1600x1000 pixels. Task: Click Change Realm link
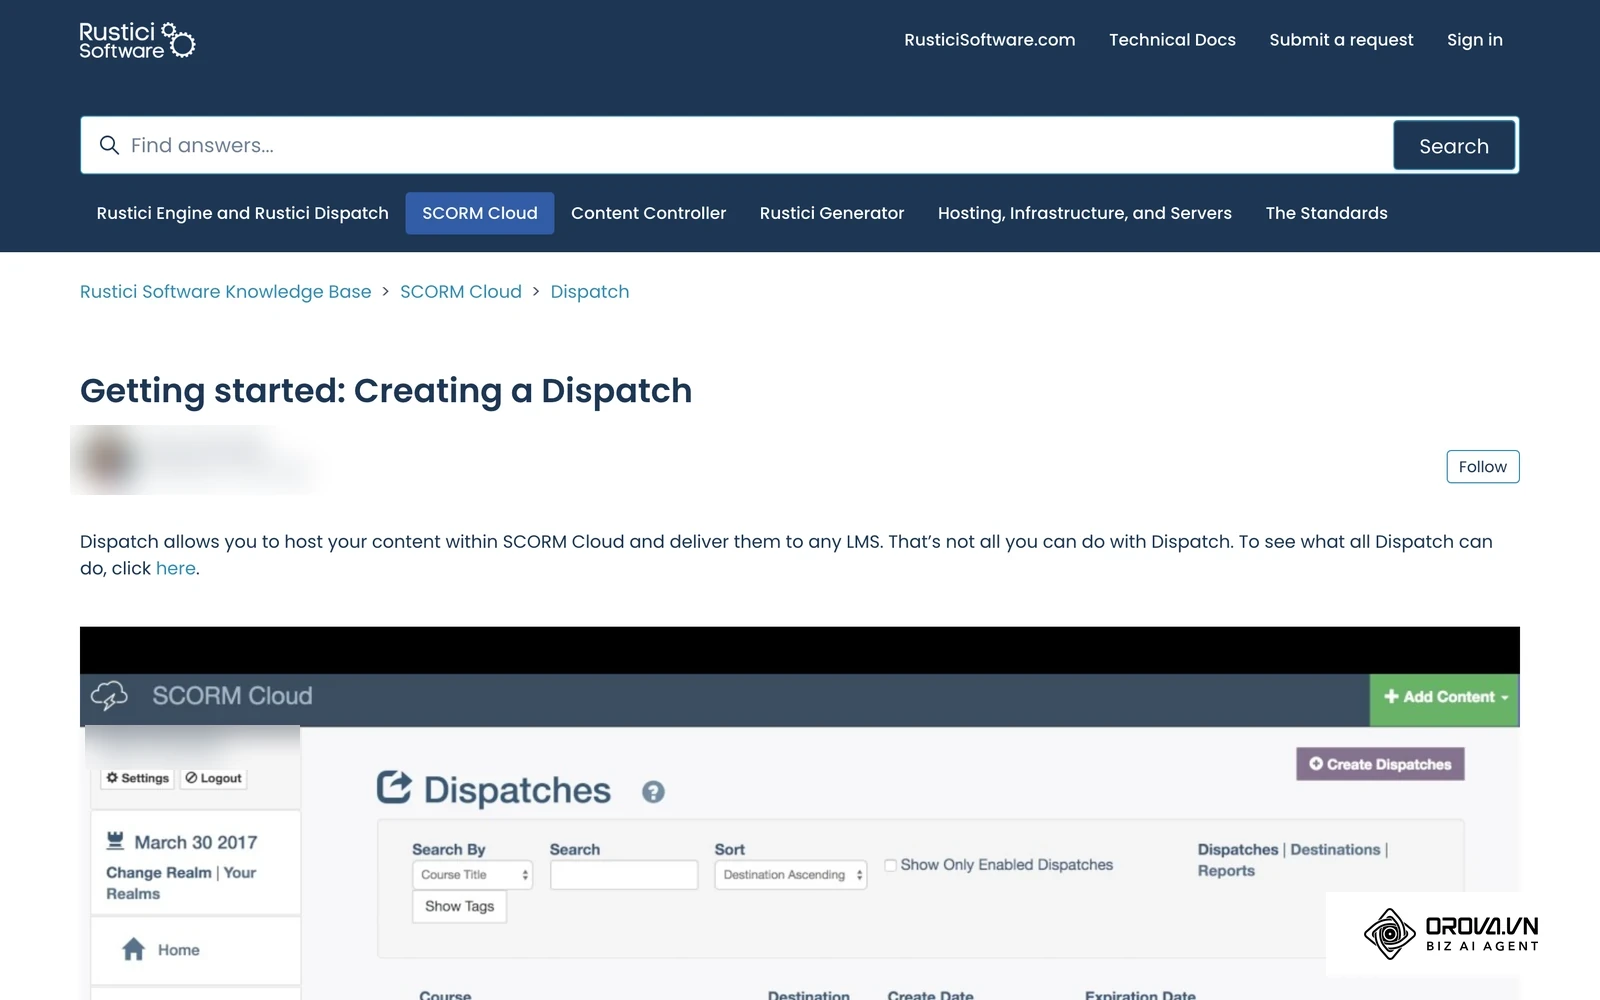coord(159,873)
